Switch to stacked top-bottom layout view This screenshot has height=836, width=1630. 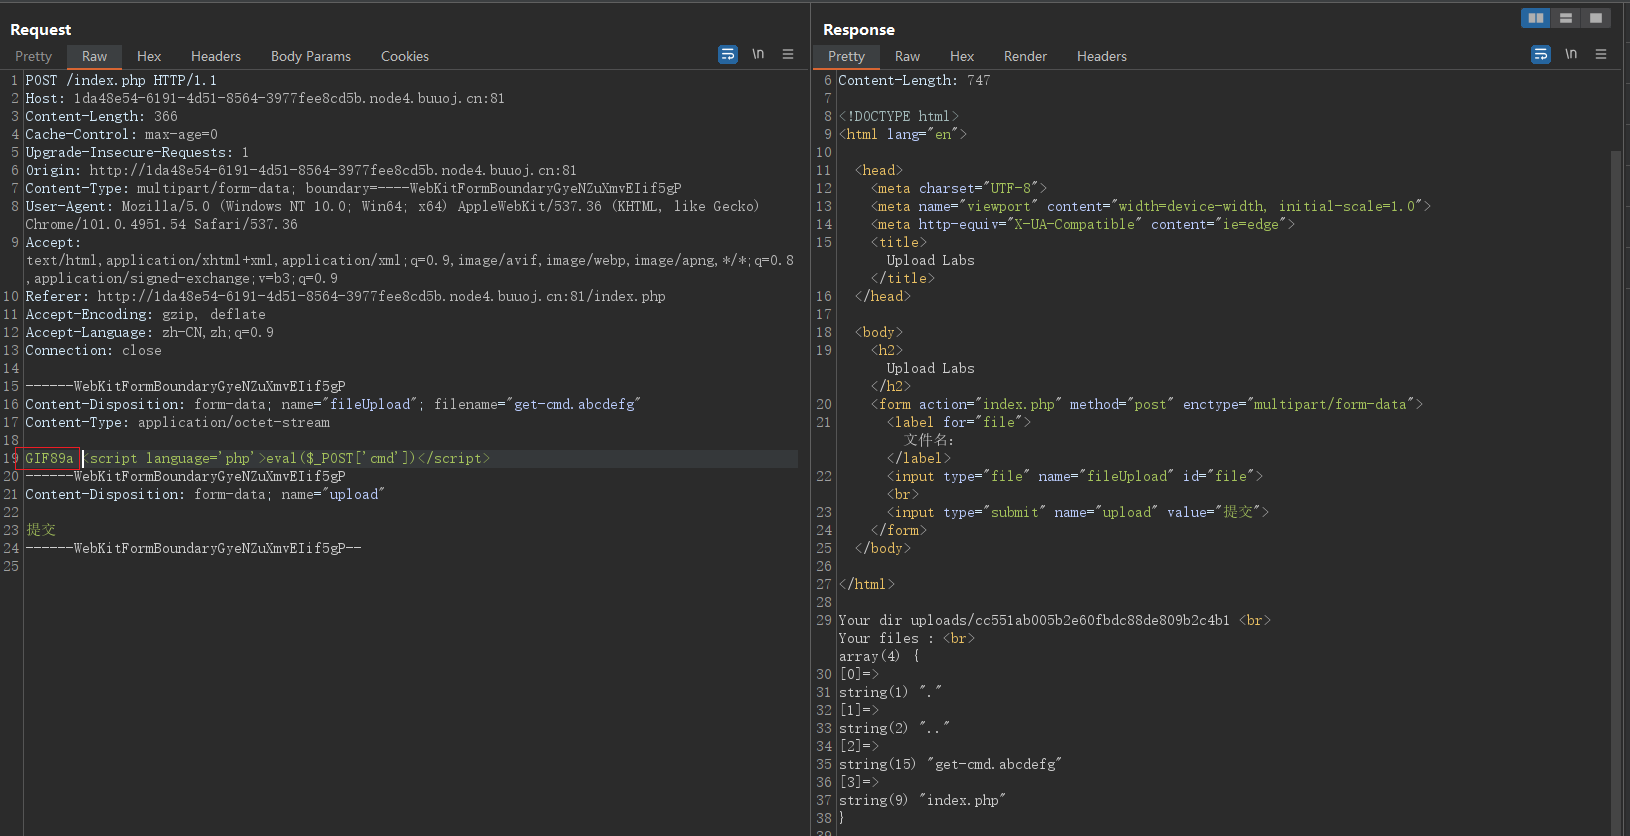coord(1566,18)
